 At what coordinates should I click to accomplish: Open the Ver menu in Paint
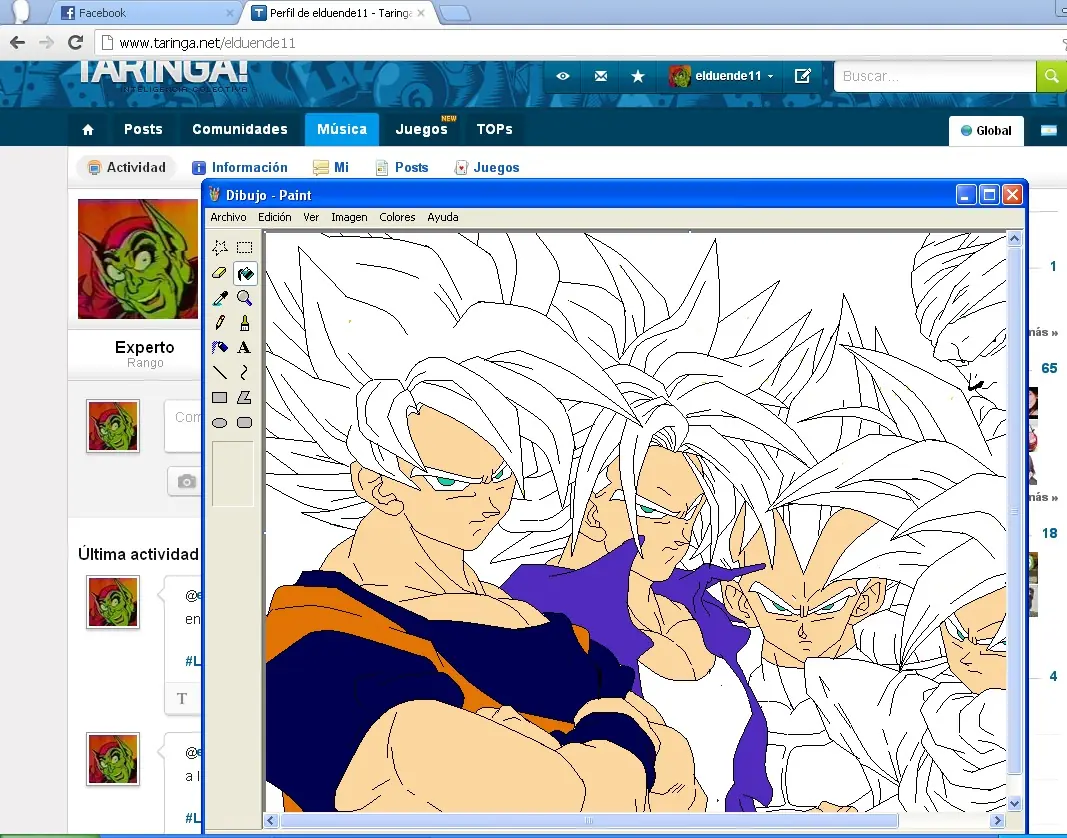coord(311,217)
